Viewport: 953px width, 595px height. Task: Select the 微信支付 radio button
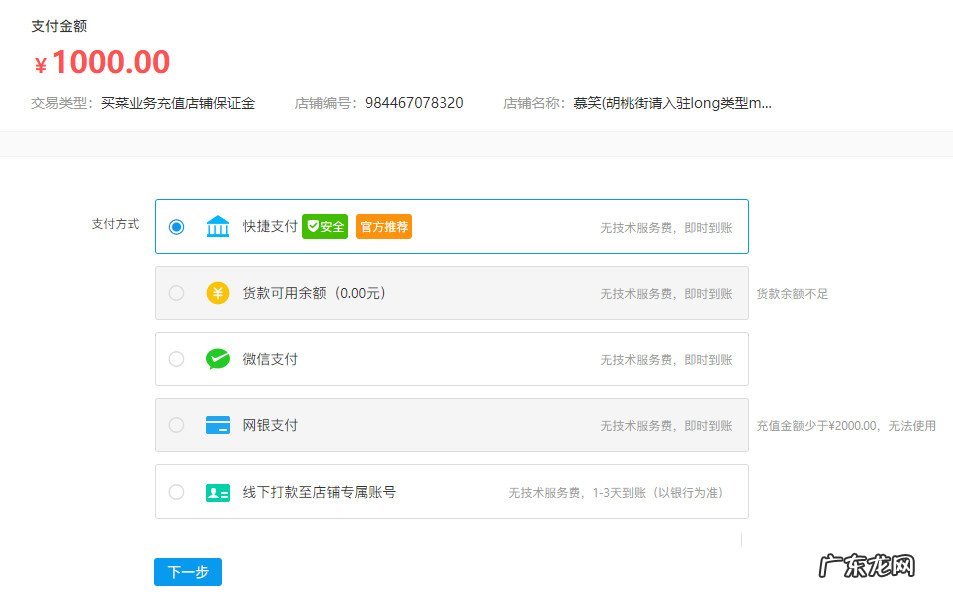coord(177,359)
